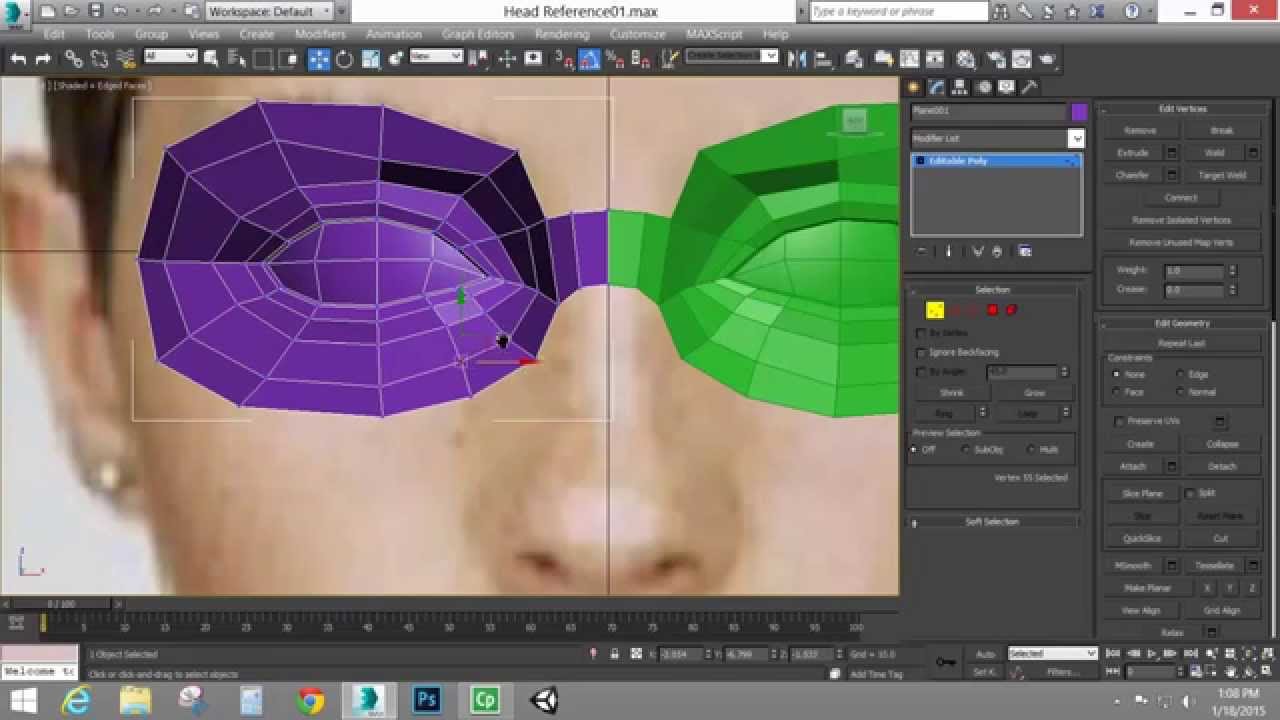Open the Modify command panel tab
Screen dimensions: 1280x720
tap(937, 87)
